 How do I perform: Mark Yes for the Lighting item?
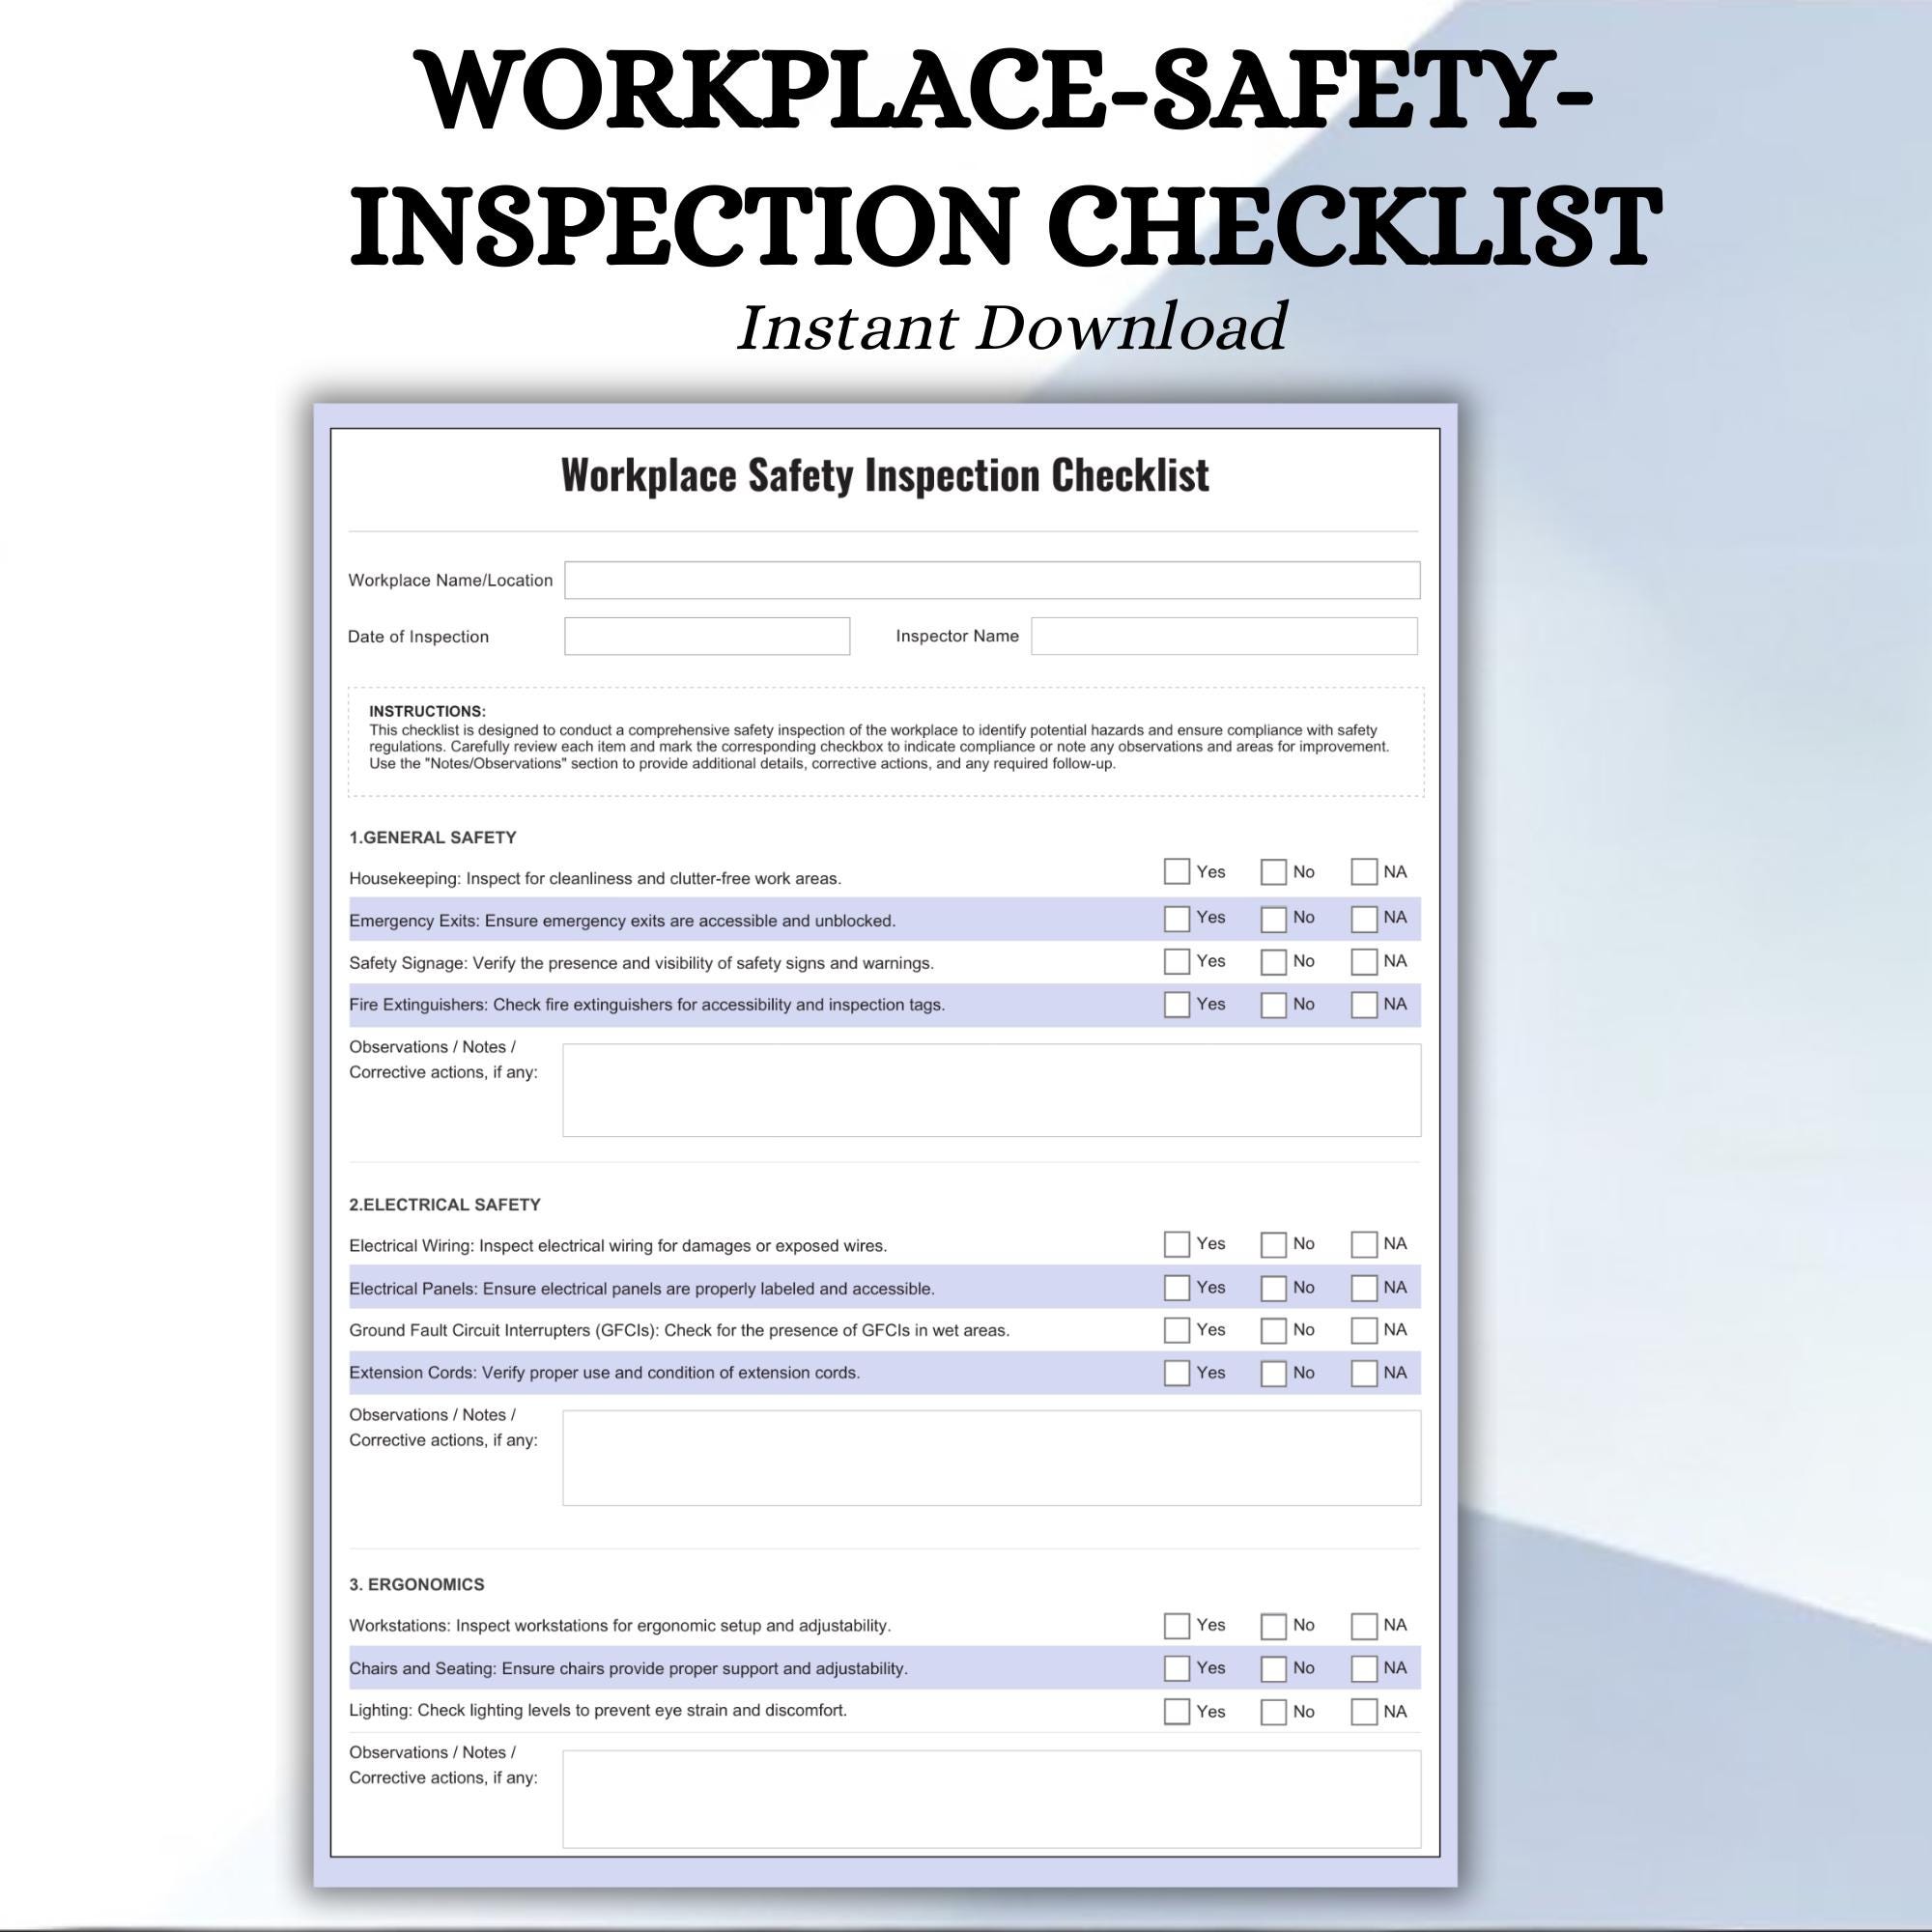(x=1177, y=1711)
